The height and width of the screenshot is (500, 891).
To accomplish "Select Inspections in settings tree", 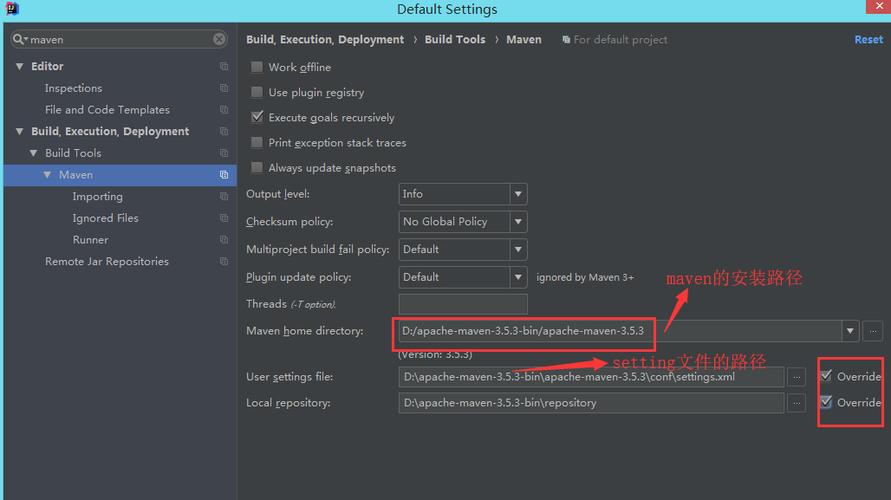I will (x=73, y=88).
